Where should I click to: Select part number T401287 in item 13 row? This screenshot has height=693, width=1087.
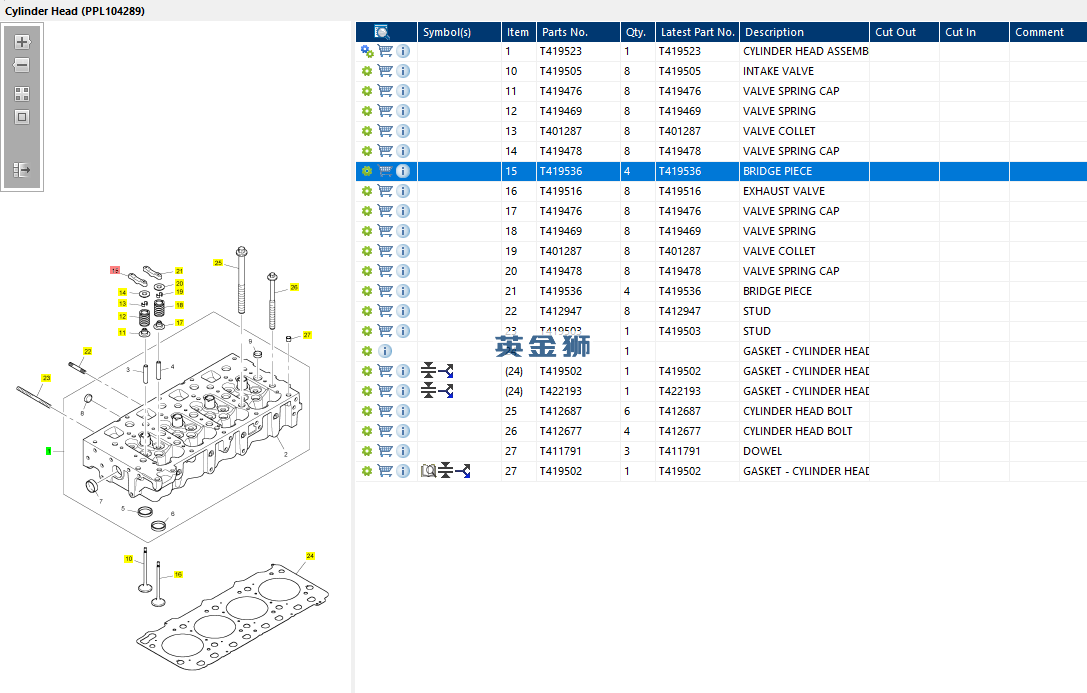(x=561, y=131)
